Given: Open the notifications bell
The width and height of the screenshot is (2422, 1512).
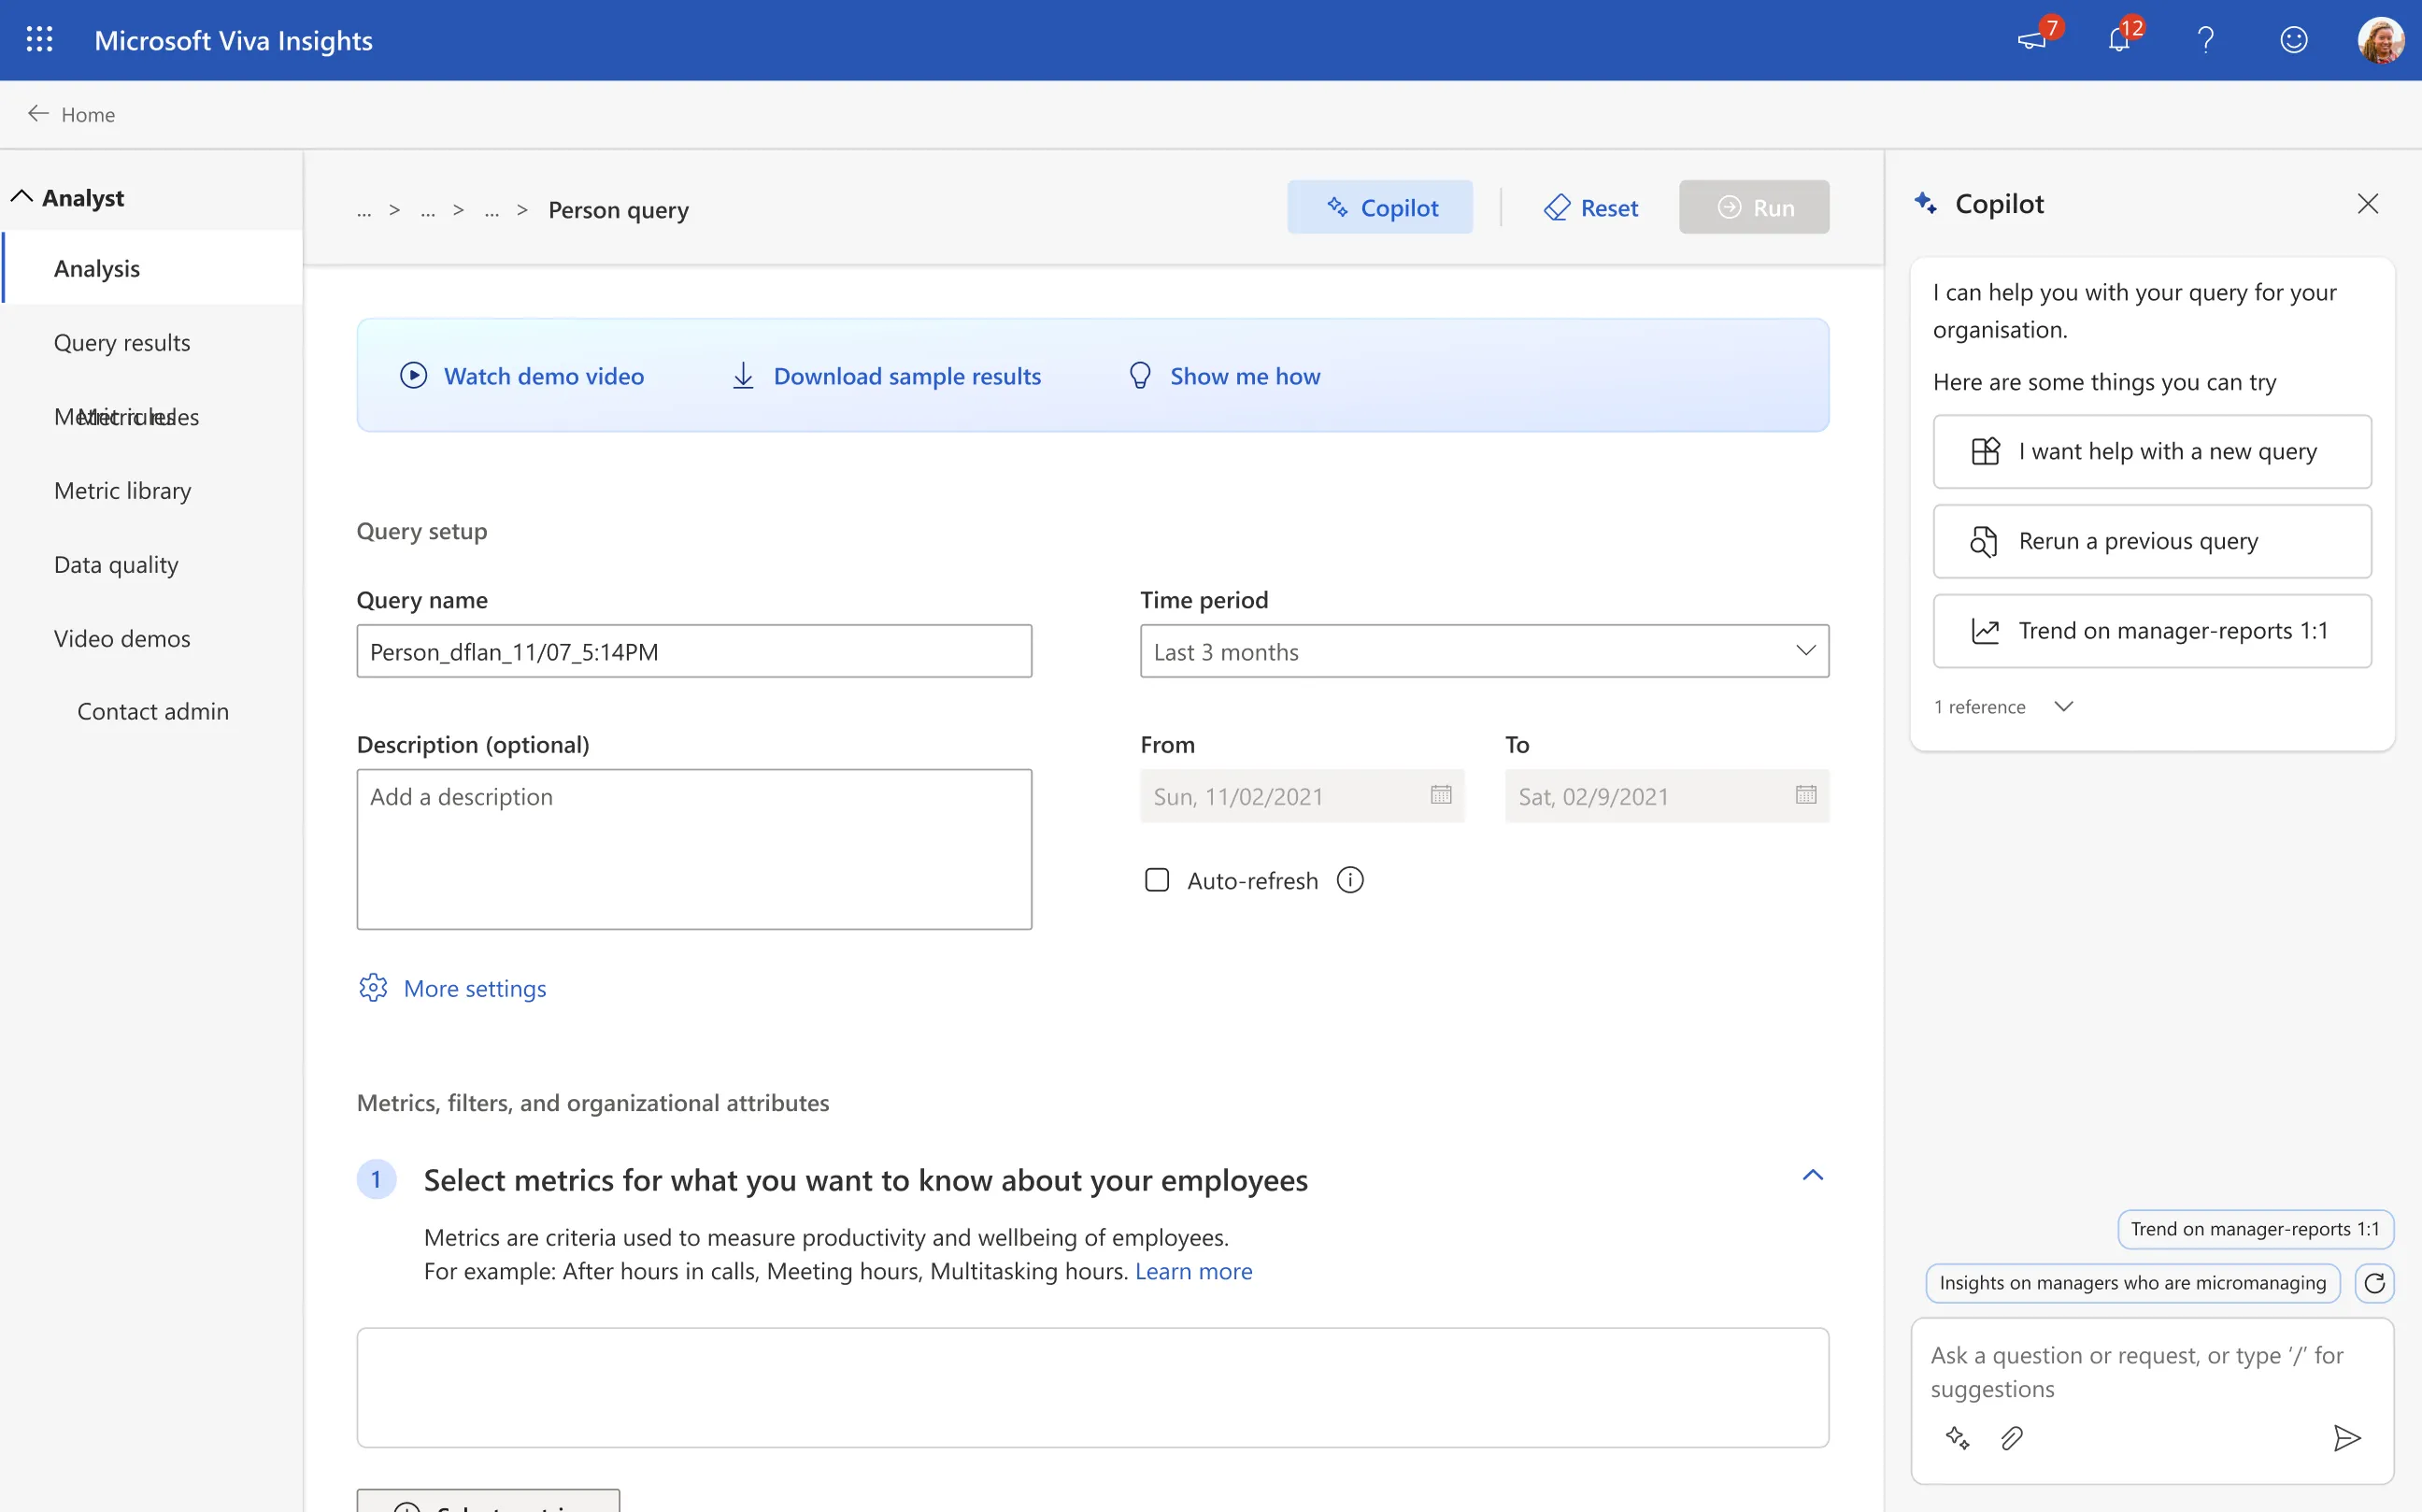Looking at the screenshot, I should [2118, 40].
